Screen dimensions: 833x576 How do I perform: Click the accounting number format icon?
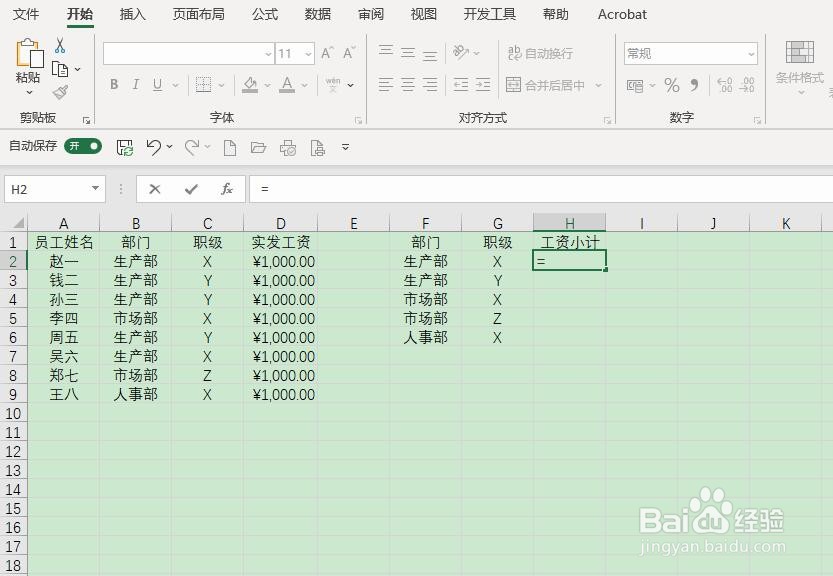pos(635,85)
